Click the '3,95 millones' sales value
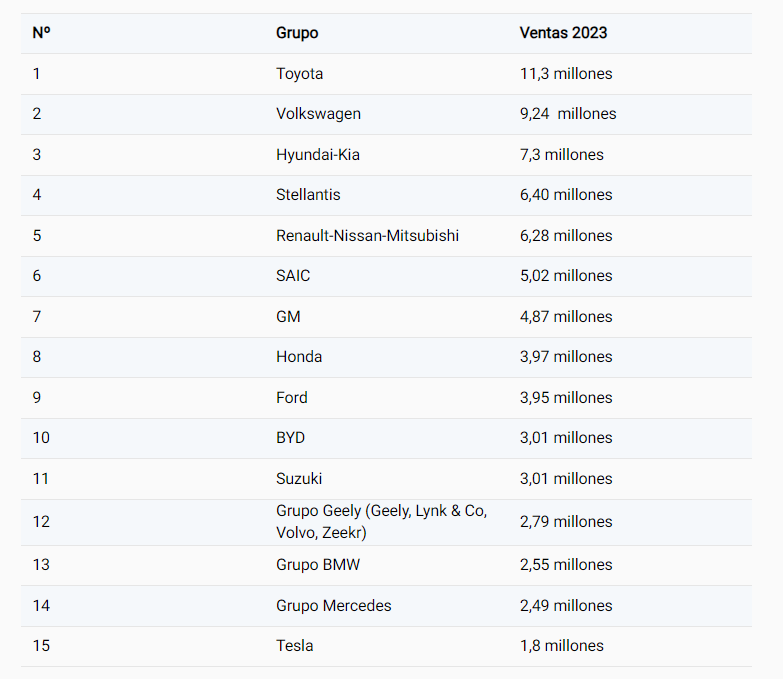Viewport: 783px width, 679px height. [566, 397]
